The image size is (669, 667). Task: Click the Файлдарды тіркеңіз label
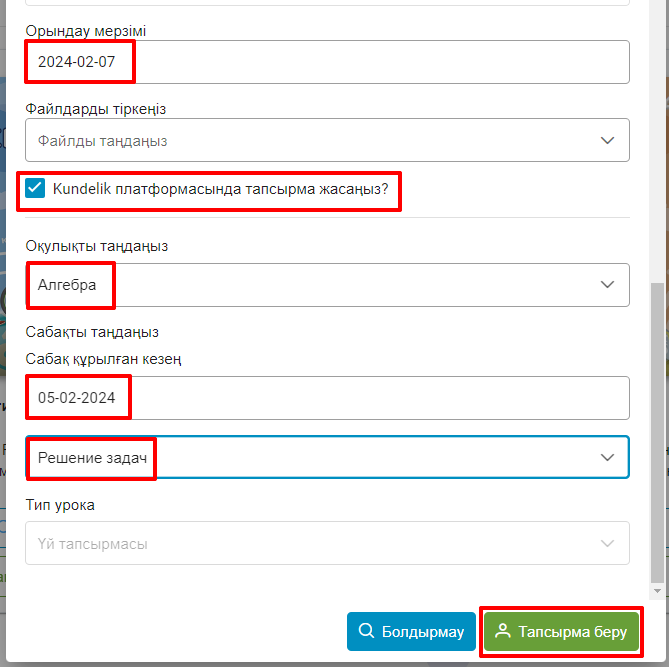96,109
